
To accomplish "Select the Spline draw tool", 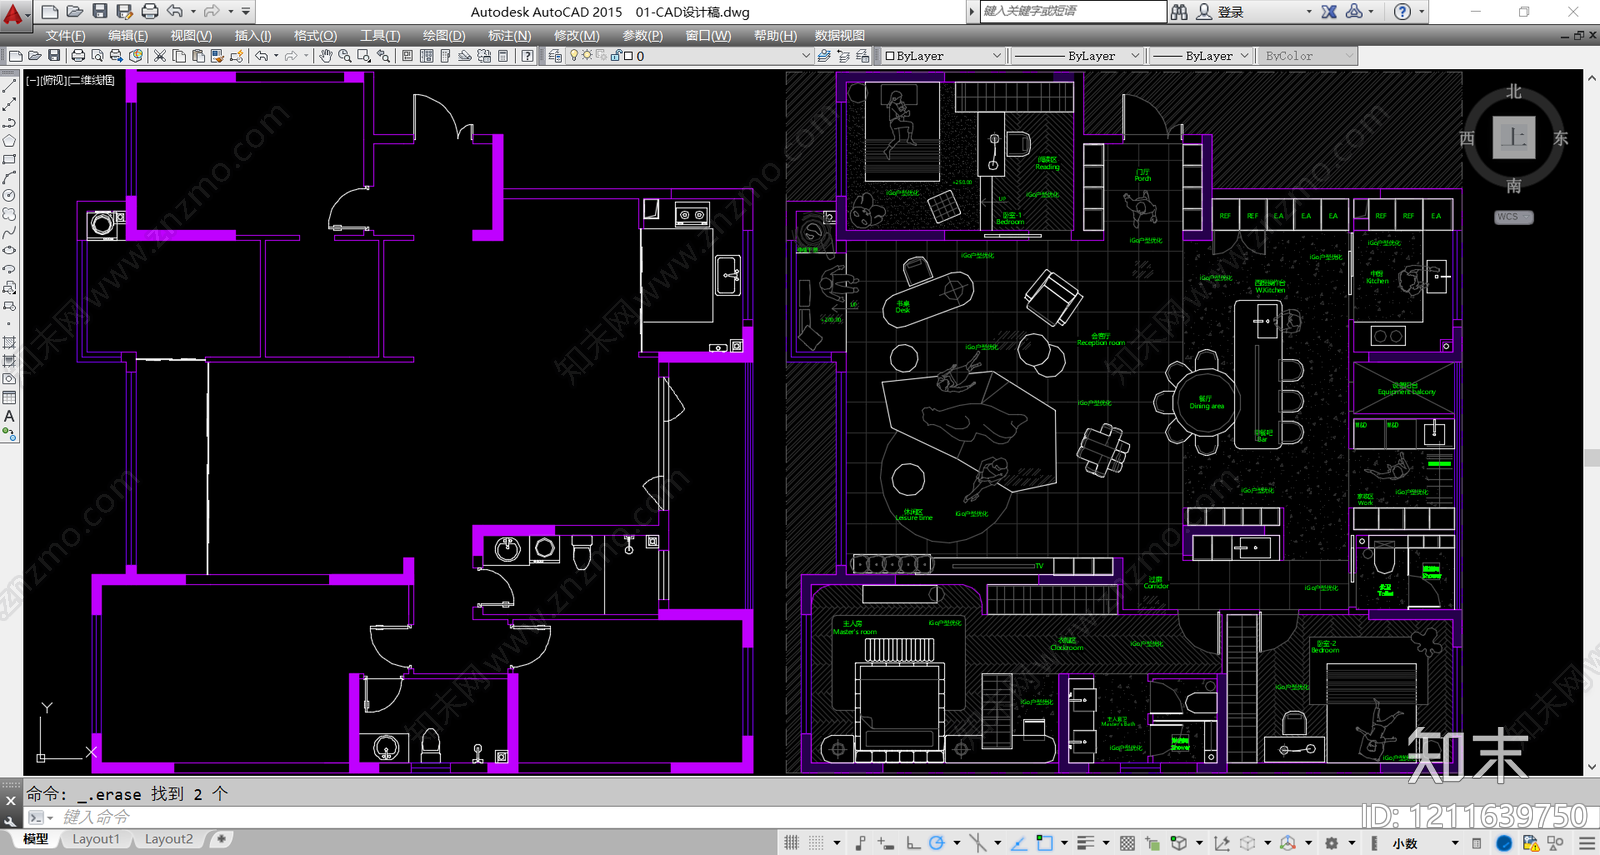I will click(x=9, y=233).
